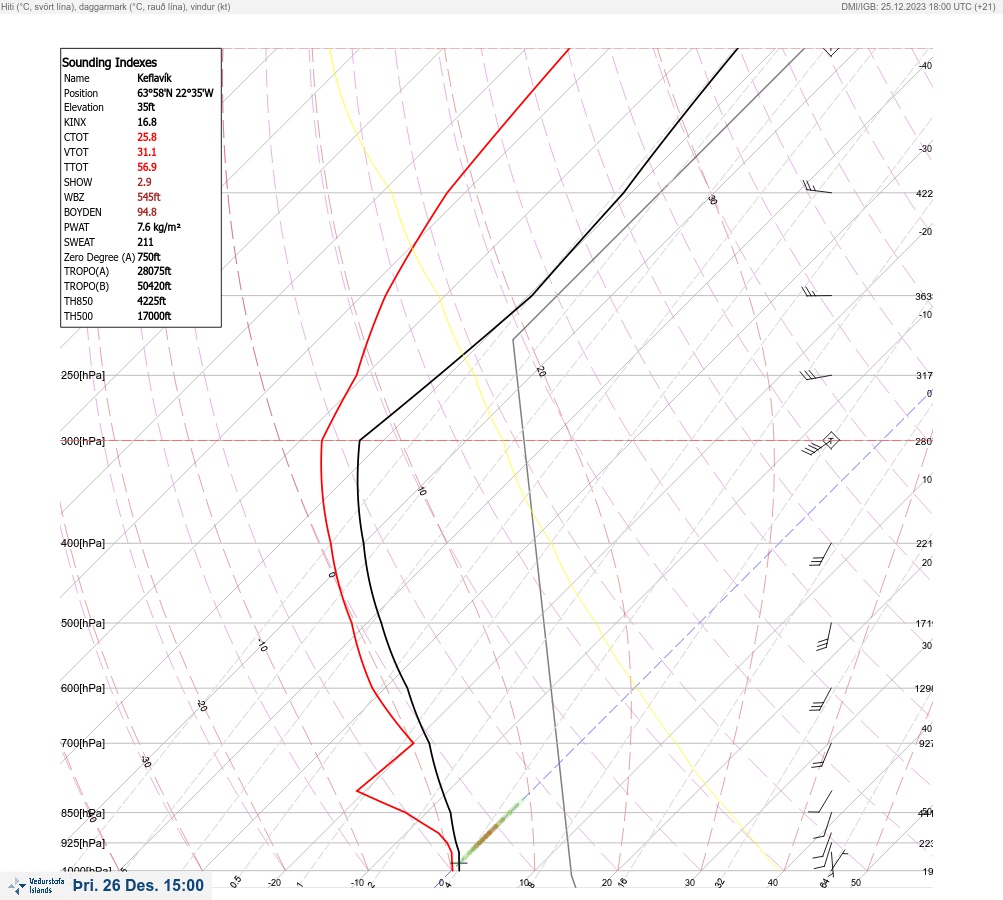Click the 300[hPa] pressure label
Screen dimensions: 1003x900
pyautogui.click(x=83, y=441)
